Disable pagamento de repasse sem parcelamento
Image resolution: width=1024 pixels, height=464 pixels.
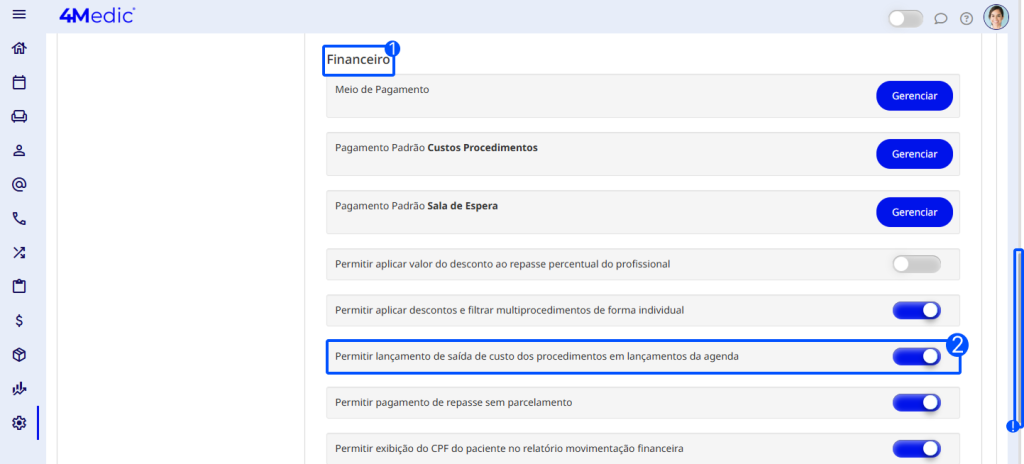click(916, 402)
